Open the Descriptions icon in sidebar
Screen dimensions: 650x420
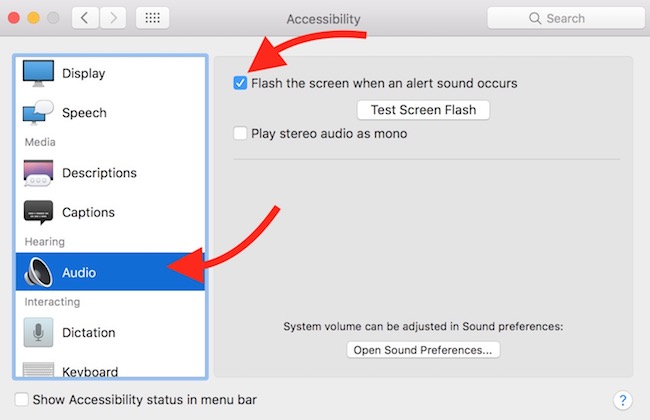click(x=38, y=173)
